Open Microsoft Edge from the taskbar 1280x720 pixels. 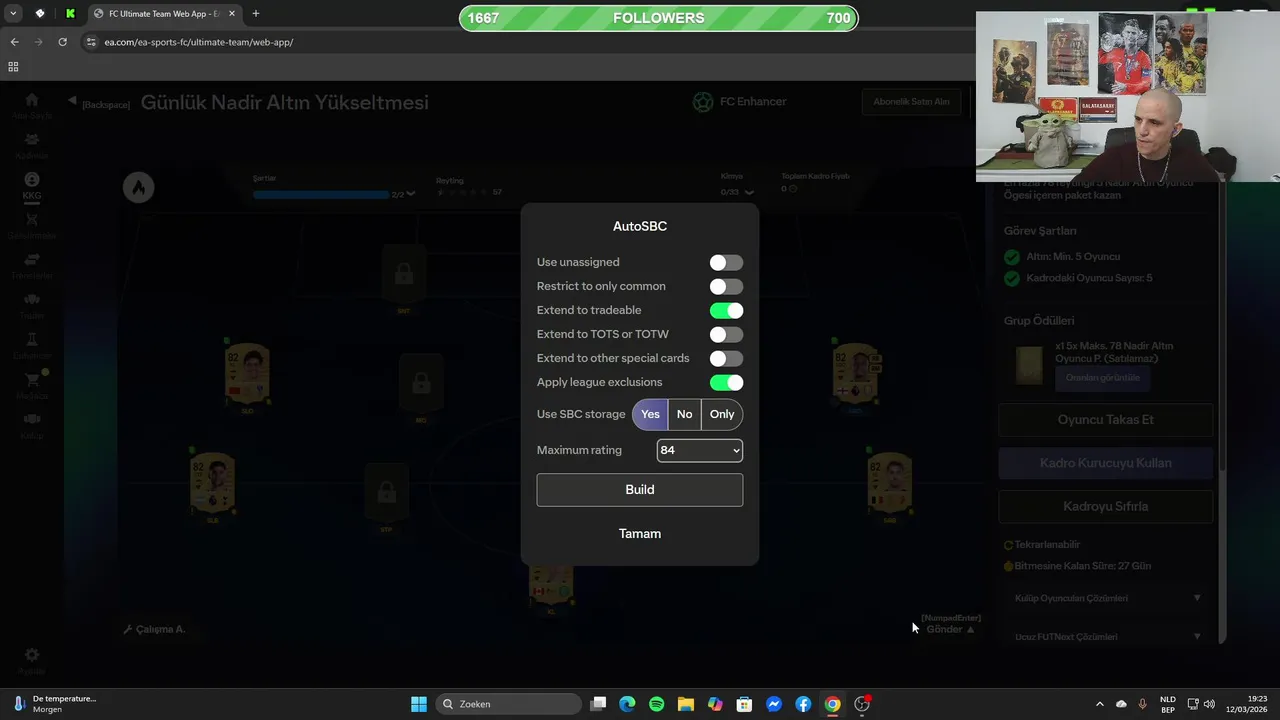point(627,704)
